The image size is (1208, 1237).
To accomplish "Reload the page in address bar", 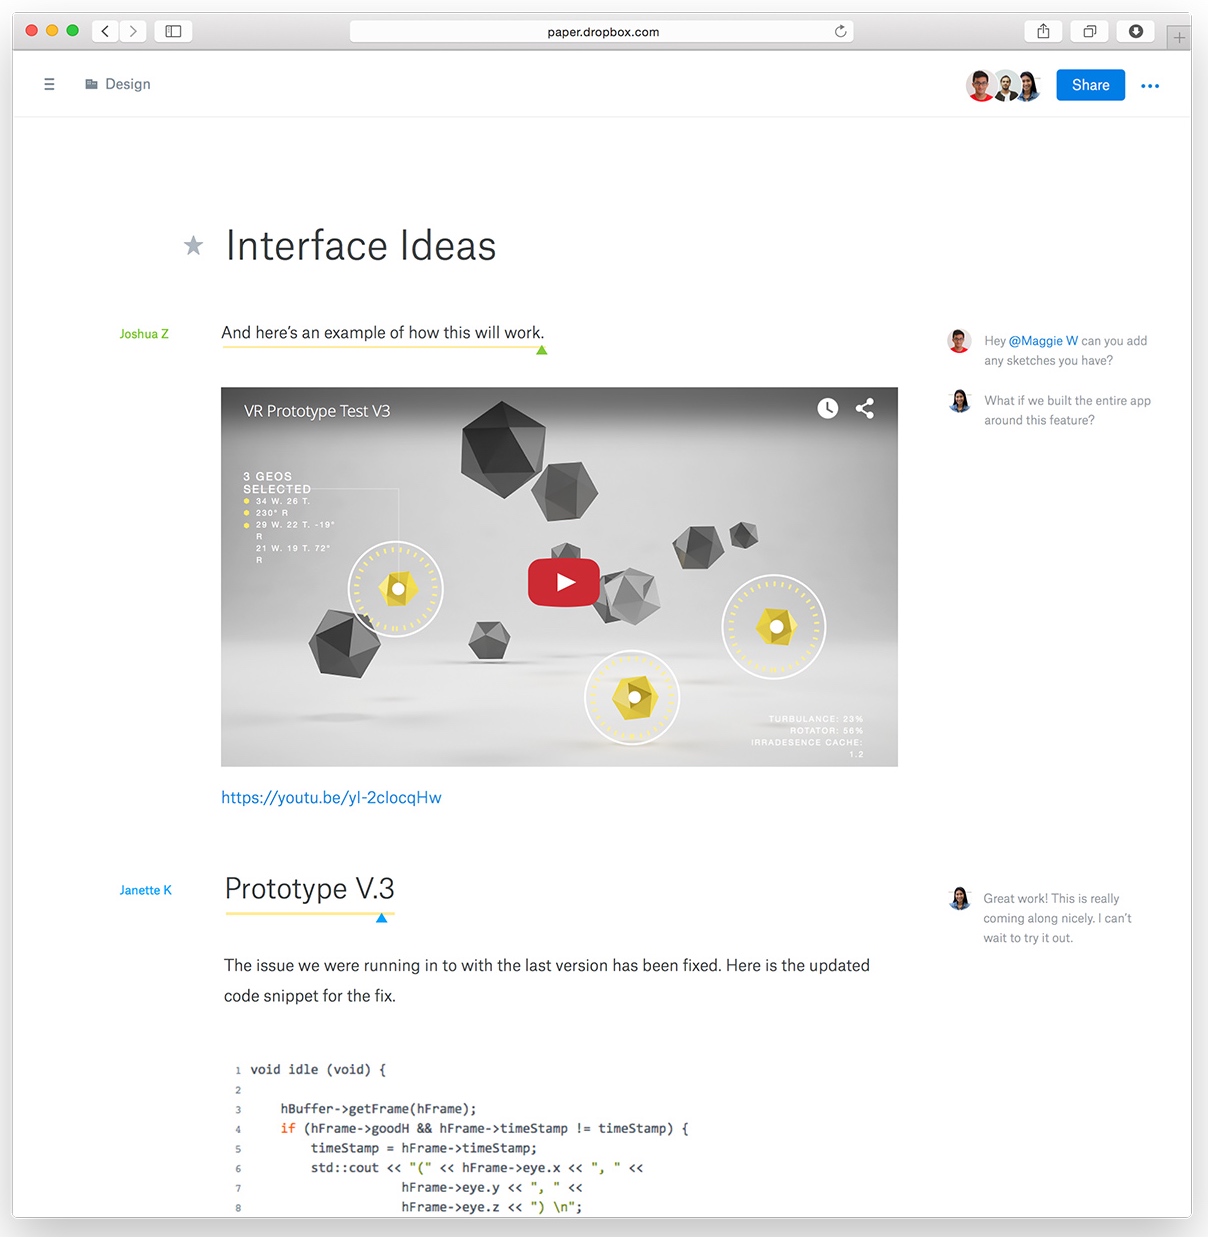I will [840, 32].
